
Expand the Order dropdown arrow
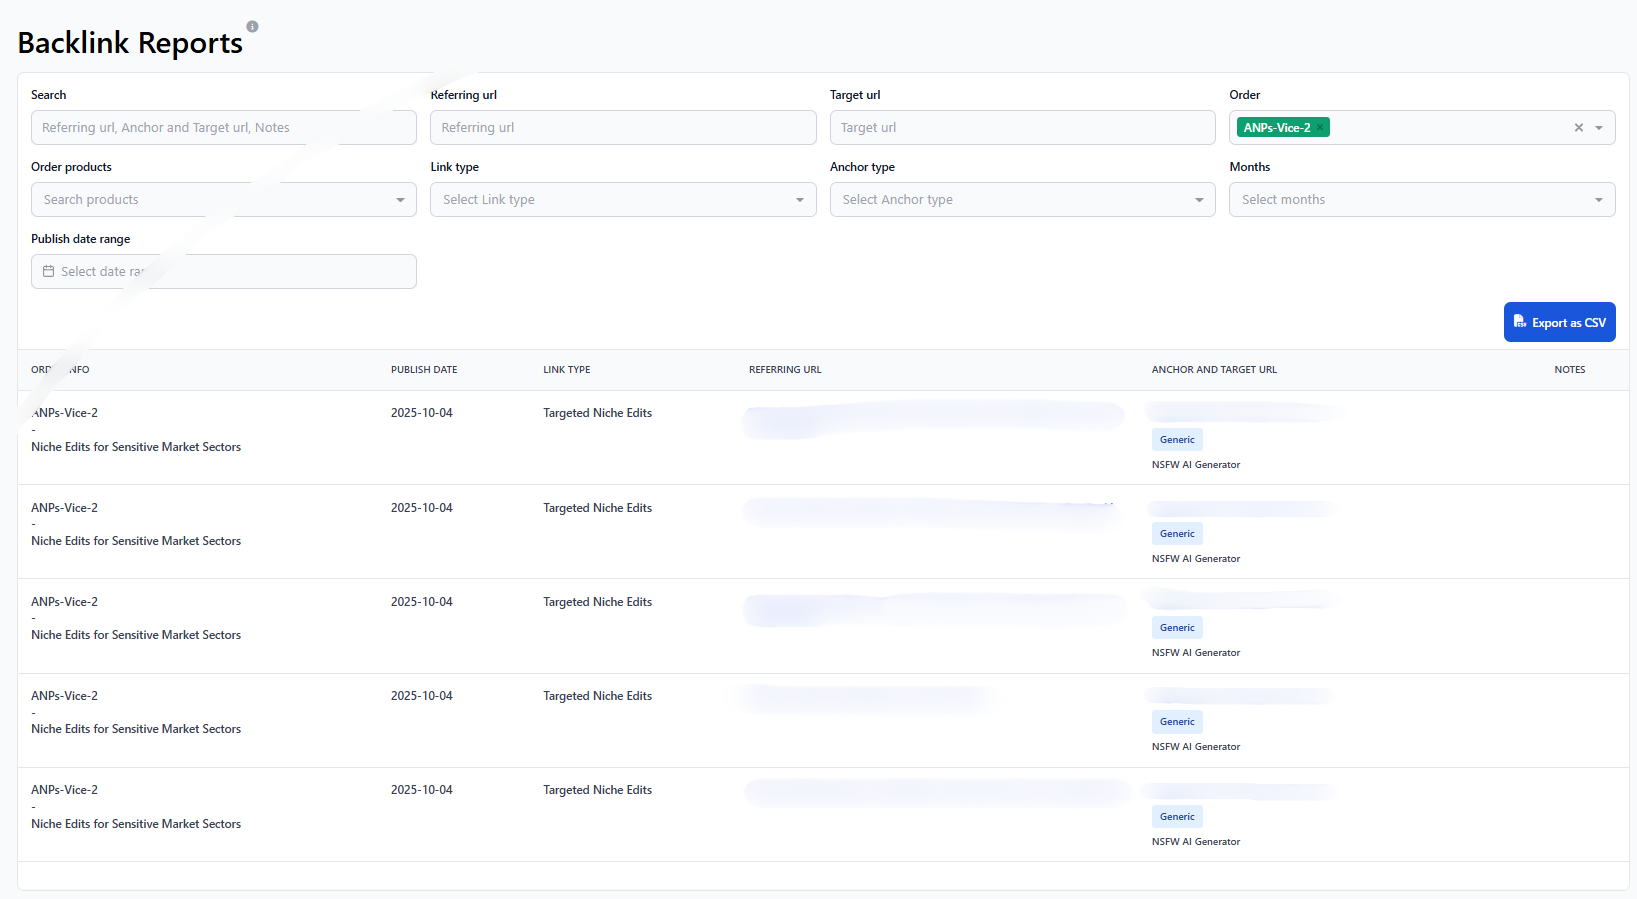tap(1599, 128)
